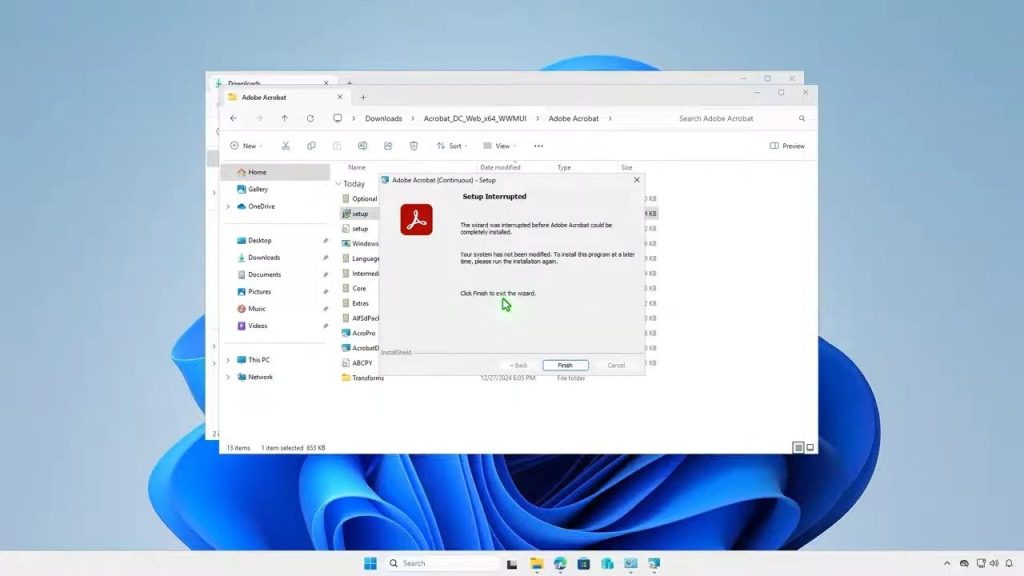The width and height of the screenshot is (1024, 576).
Task: Click Cancel in the setup dialog
Action: (616, 365)
